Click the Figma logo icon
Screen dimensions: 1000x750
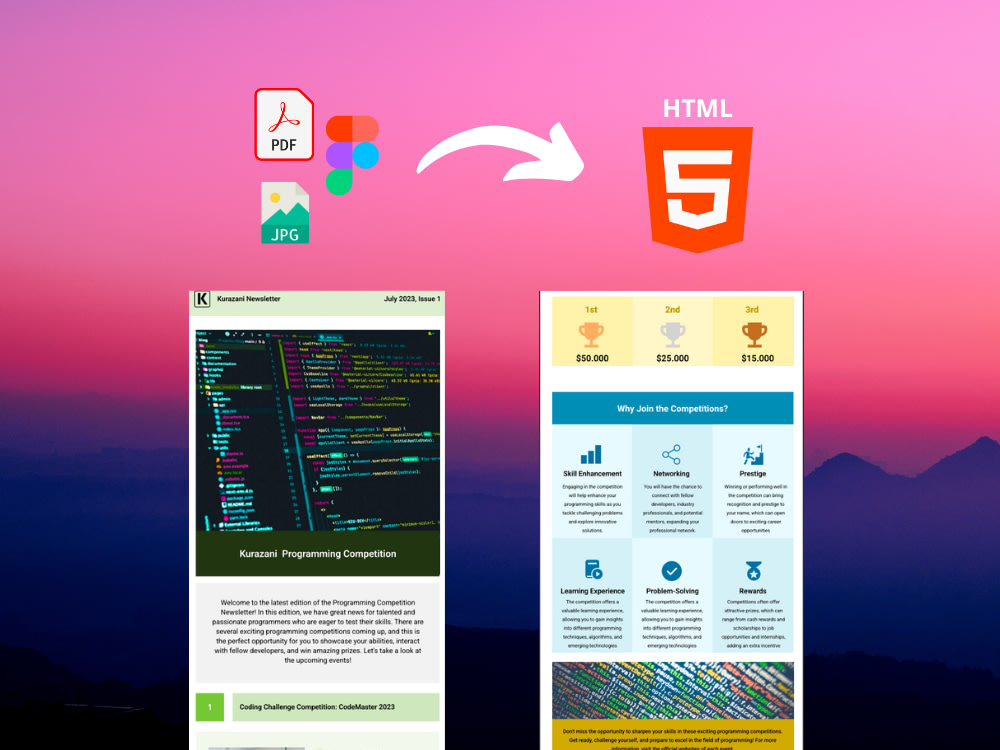pos(352,155)
